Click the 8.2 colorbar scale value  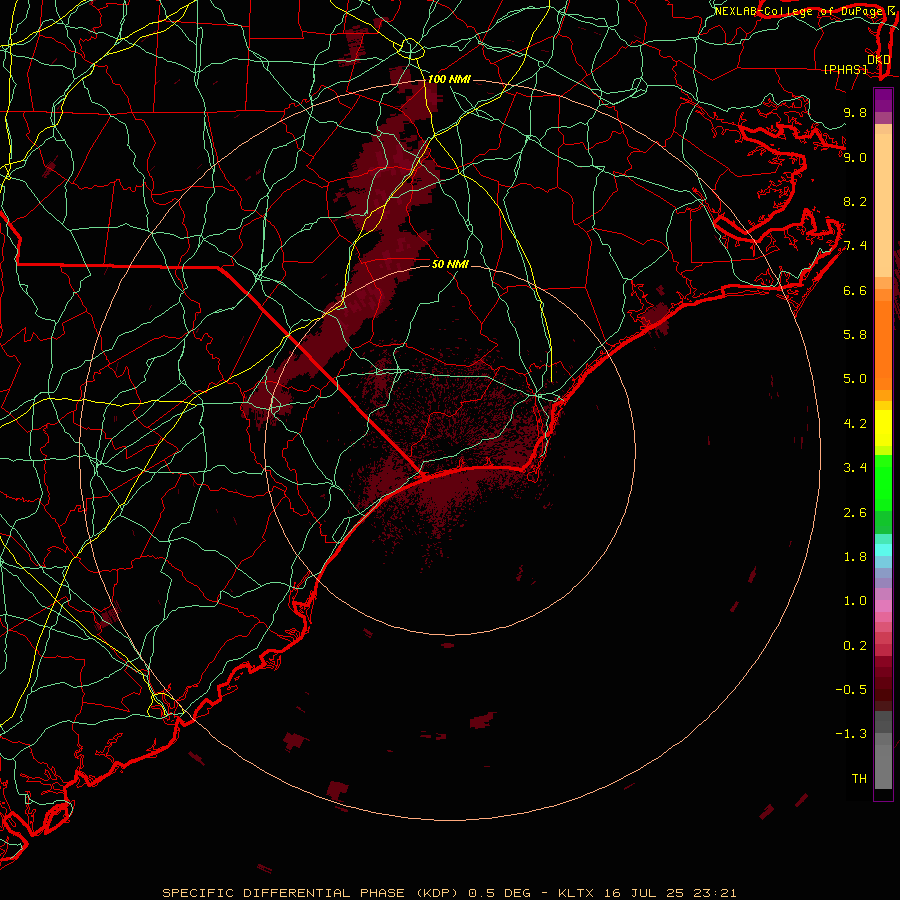click(855, 201)
